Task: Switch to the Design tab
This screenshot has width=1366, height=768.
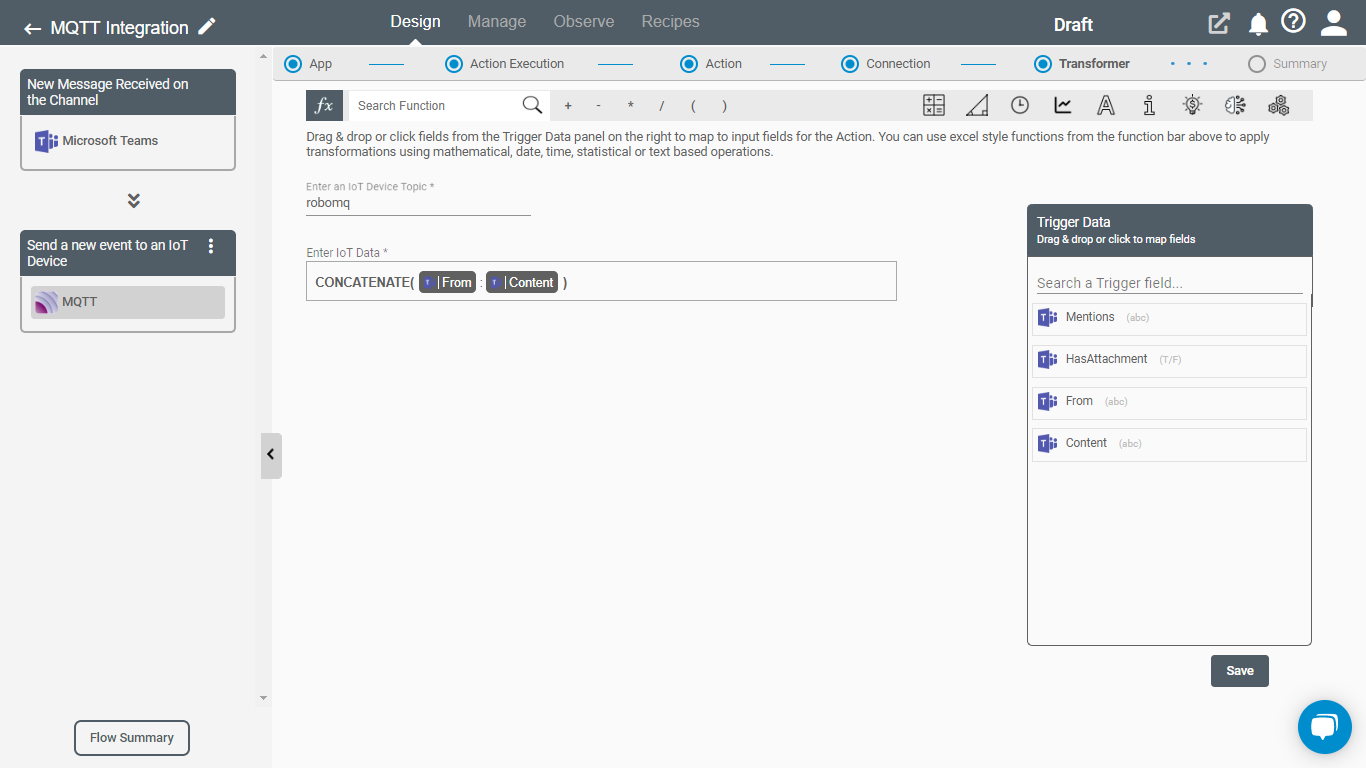Action: point(415,21)
